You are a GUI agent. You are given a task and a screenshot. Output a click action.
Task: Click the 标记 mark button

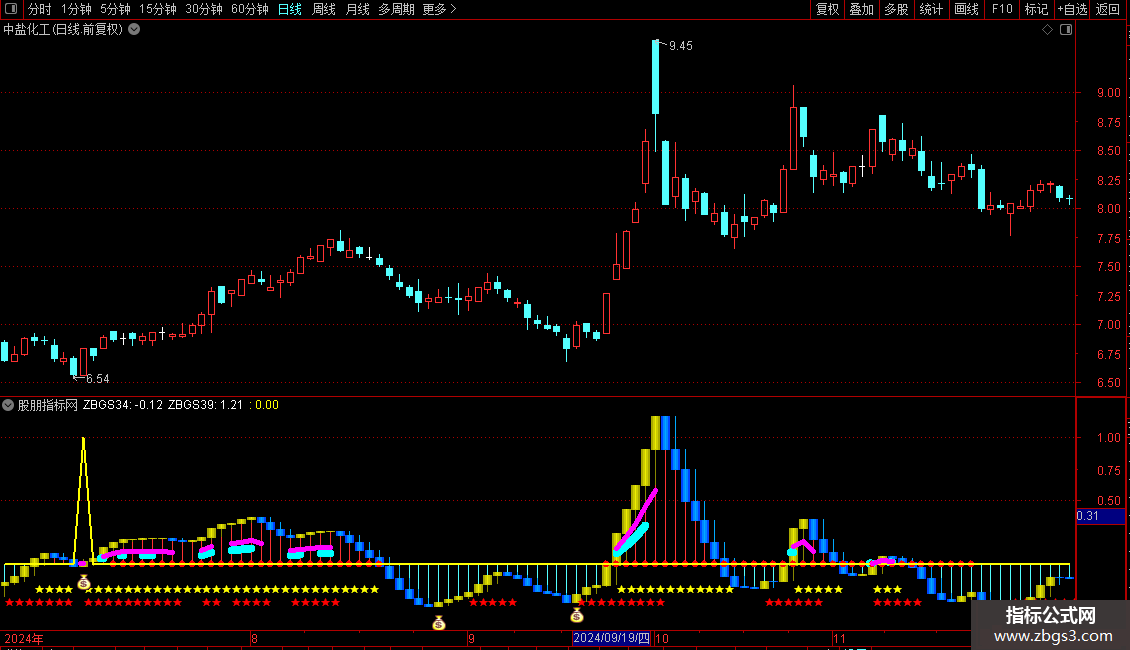point(1036,9)
